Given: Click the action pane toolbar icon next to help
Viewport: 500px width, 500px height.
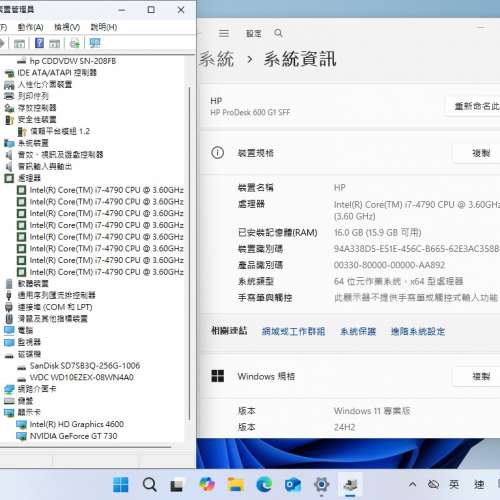Looking at the screenshot, I should [54, 43].
